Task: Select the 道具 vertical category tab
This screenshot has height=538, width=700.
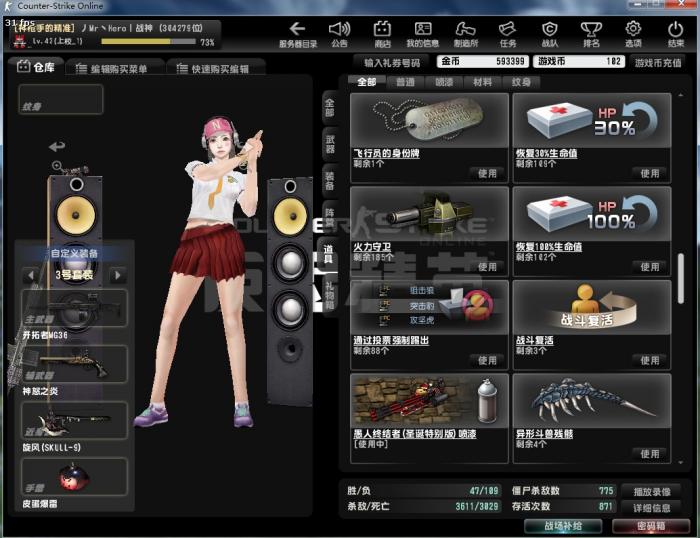Action: click(x=329, y=255)
